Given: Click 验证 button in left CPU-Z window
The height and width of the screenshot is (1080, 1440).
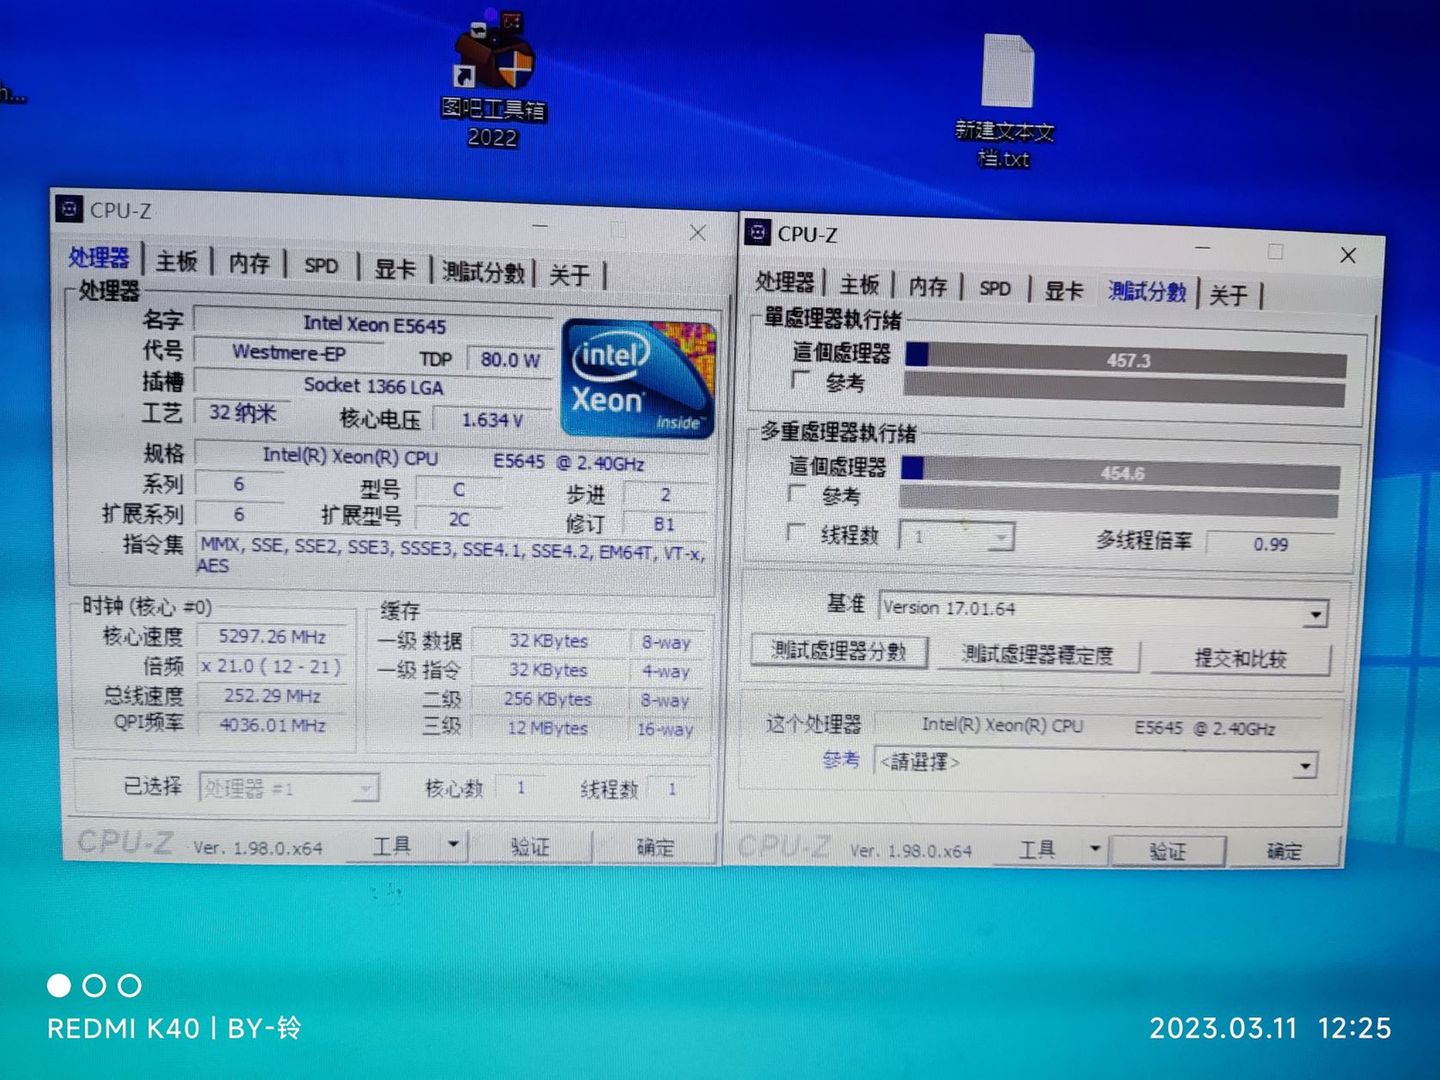Looking at the screenshot, I should [x=531, y=847].
